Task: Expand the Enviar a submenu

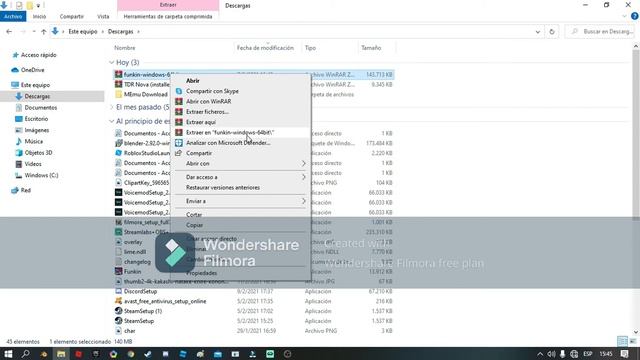Action: [x=241, y=201]
